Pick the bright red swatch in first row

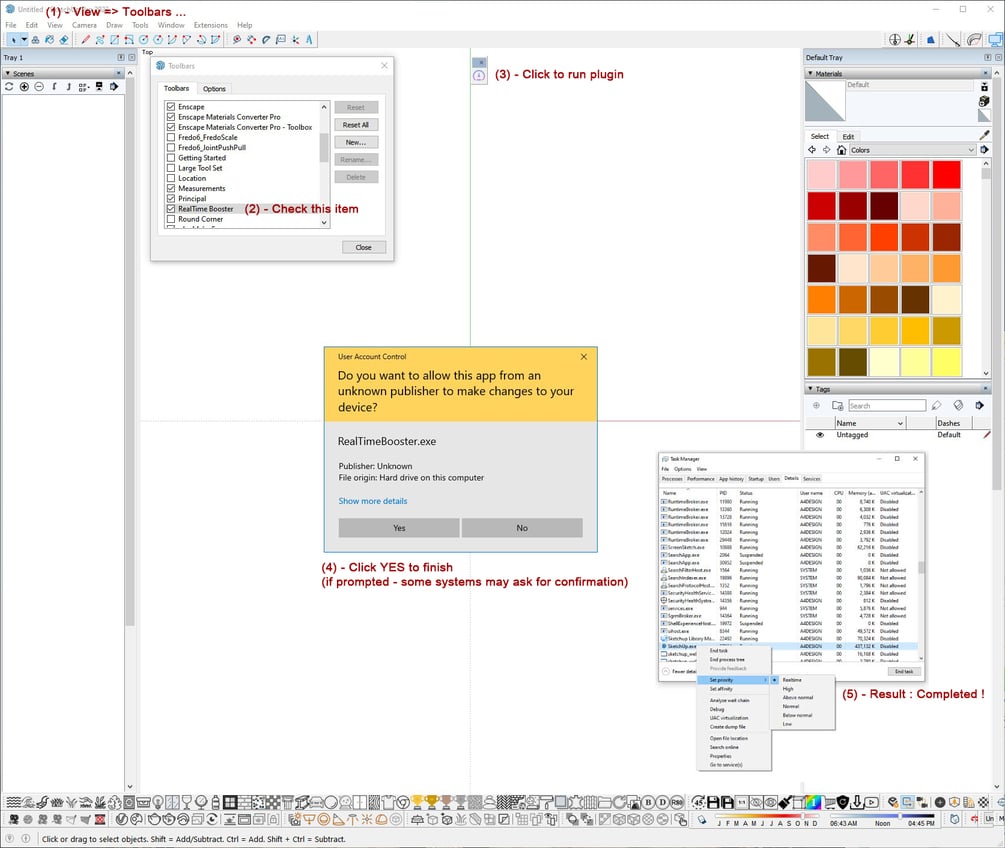coord(946,174)
